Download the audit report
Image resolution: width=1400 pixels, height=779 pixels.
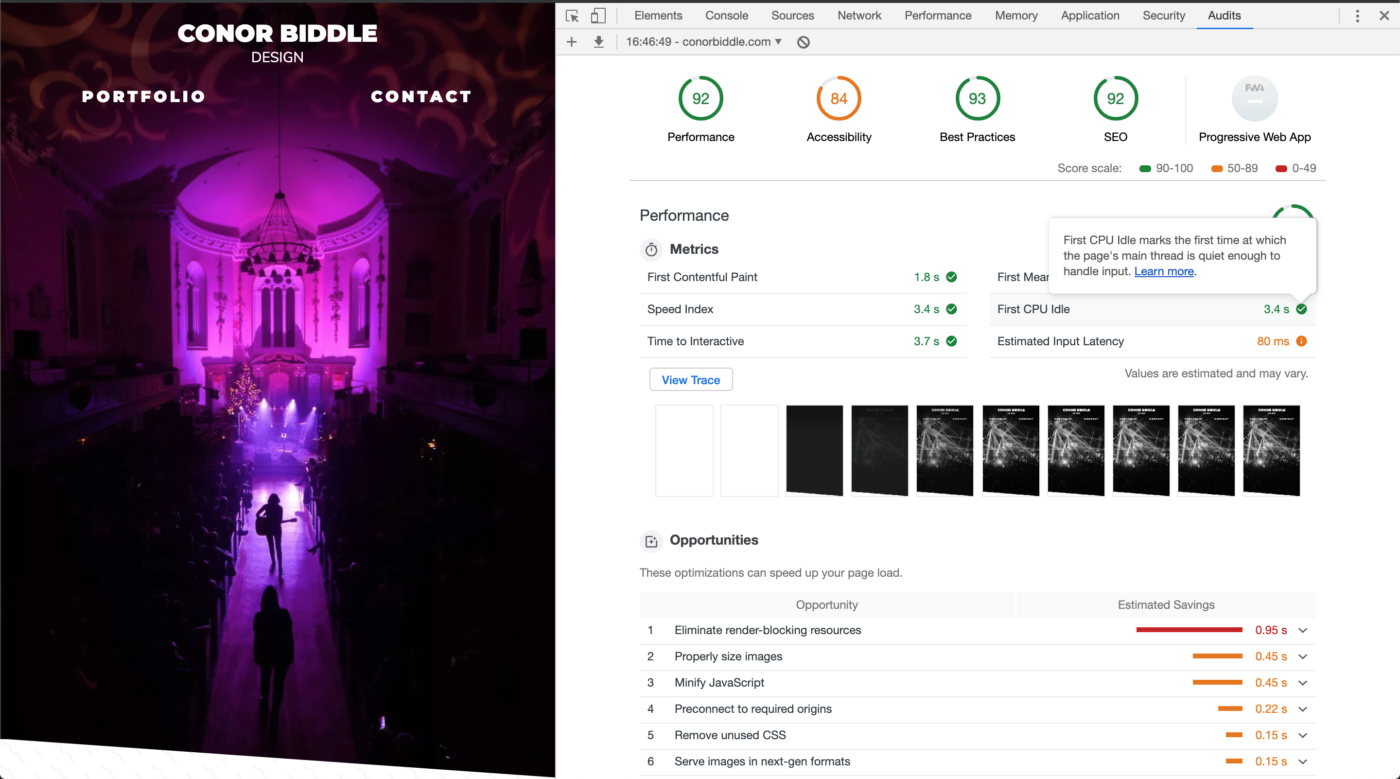[599, 42]
